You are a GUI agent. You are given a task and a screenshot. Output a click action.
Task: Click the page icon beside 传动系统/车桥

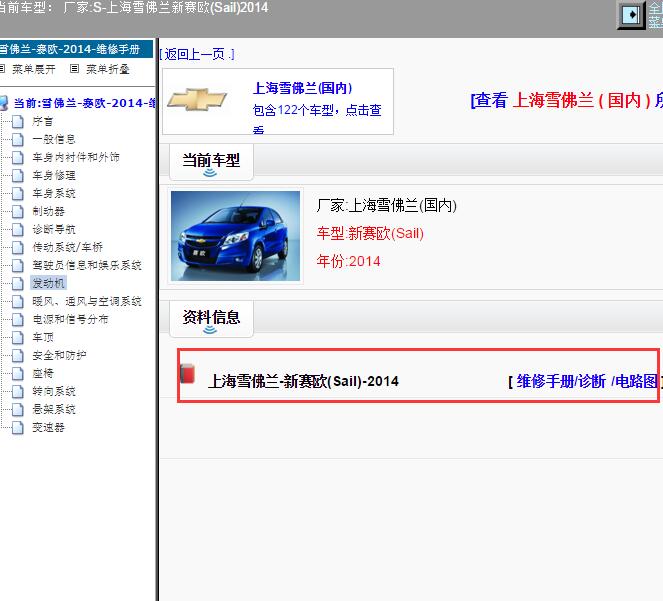tap(18, 247)
